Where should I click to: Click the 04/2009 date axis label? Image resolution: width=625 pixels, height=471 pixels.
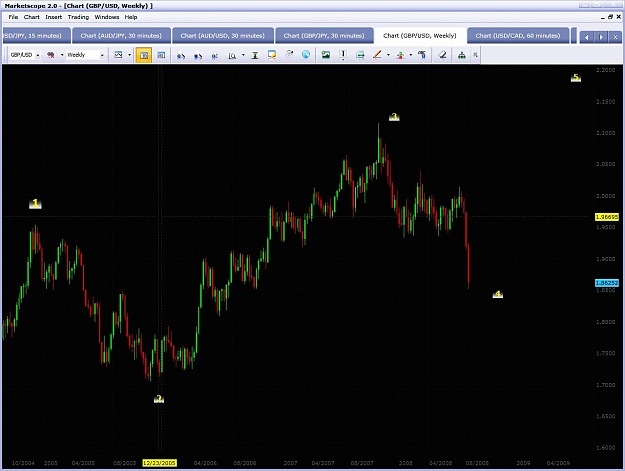(x=558, y=463)
